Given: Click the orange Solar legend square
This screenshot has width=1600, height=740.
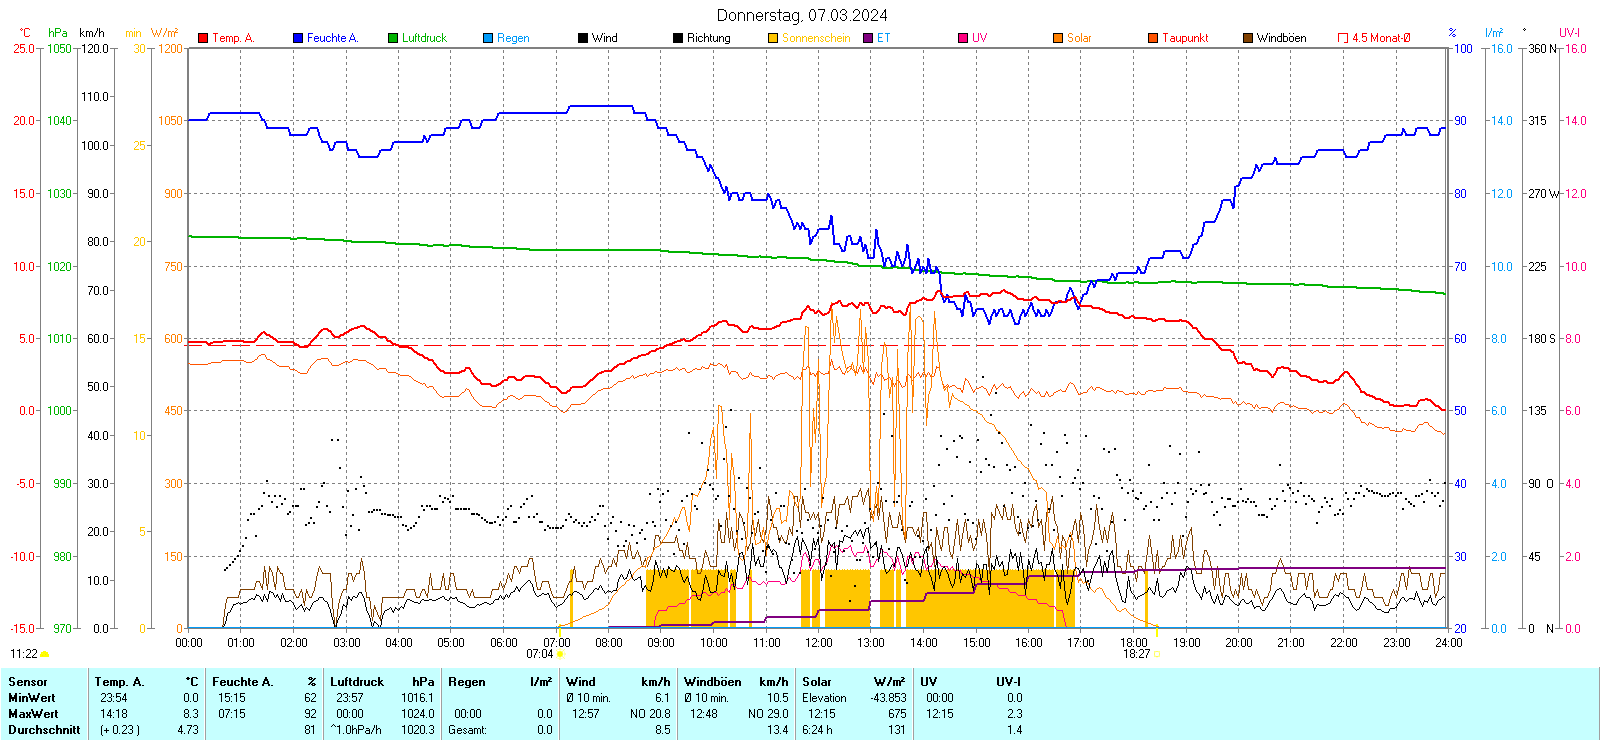Looking at the screenshot, I should 1058,38.
